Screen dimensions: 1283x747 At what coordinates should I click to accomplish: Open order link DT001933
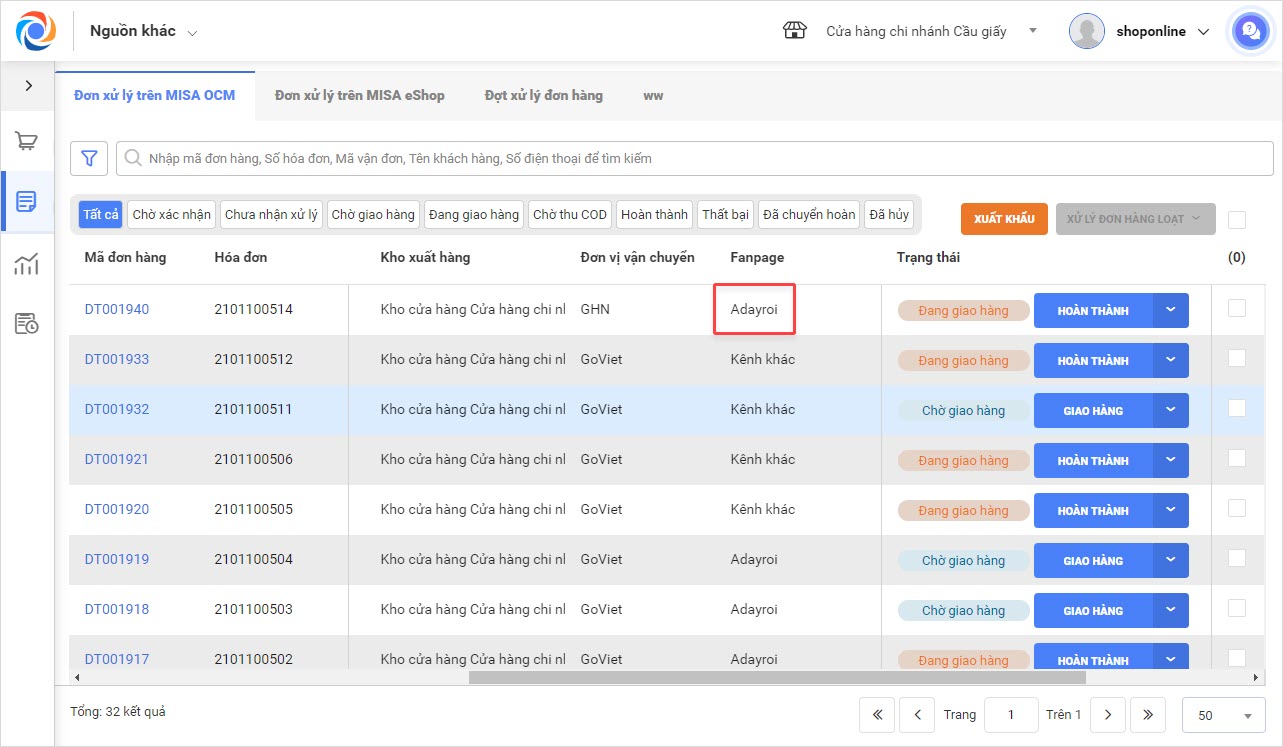coord(117,359)
